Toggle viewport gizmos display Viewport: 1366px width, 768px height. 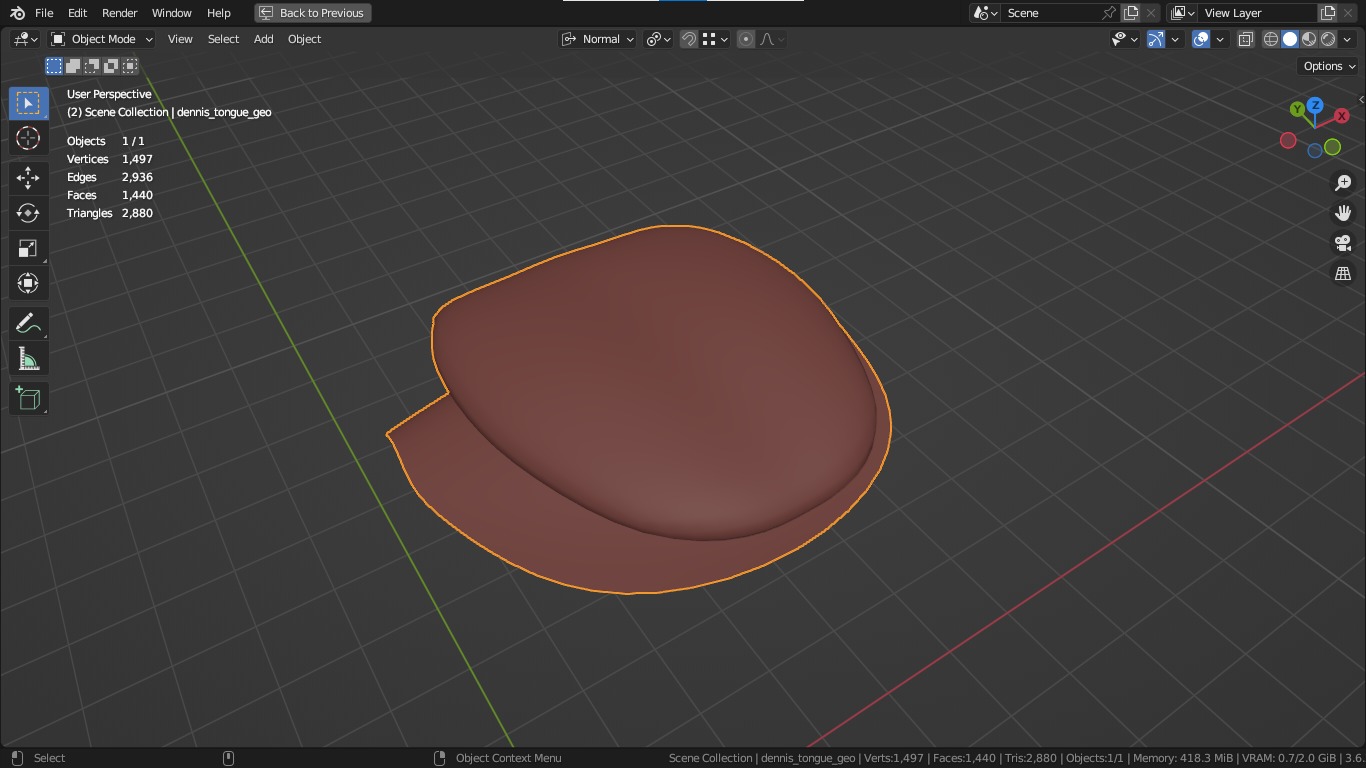click(x=1156, y=39)
